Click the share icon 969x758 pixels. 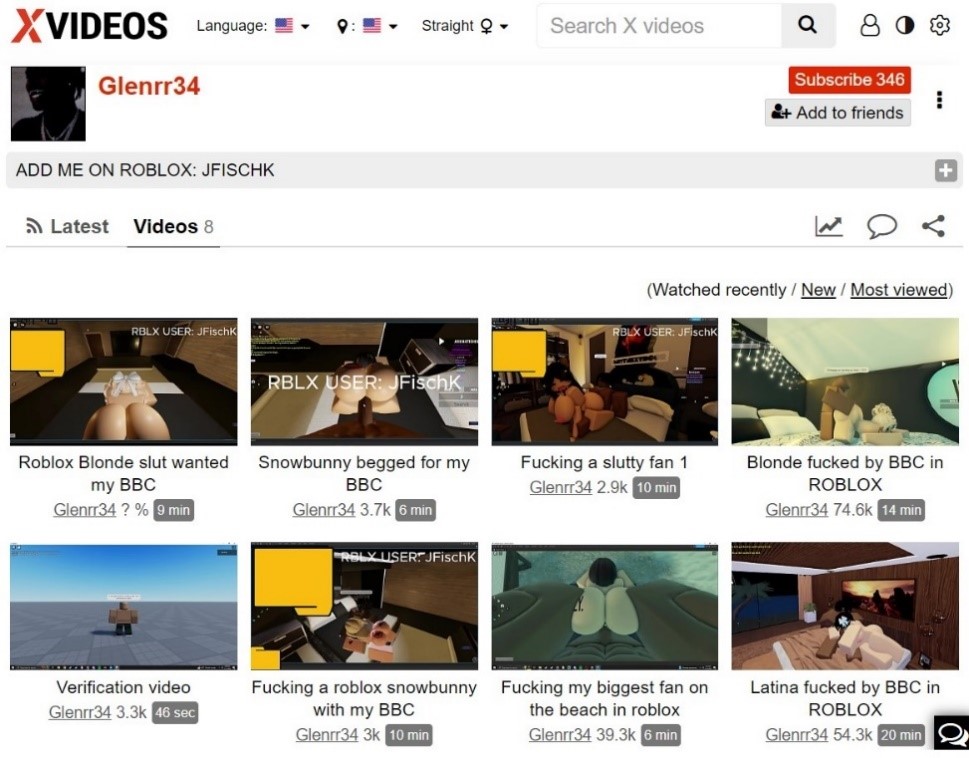click(934, 226)
